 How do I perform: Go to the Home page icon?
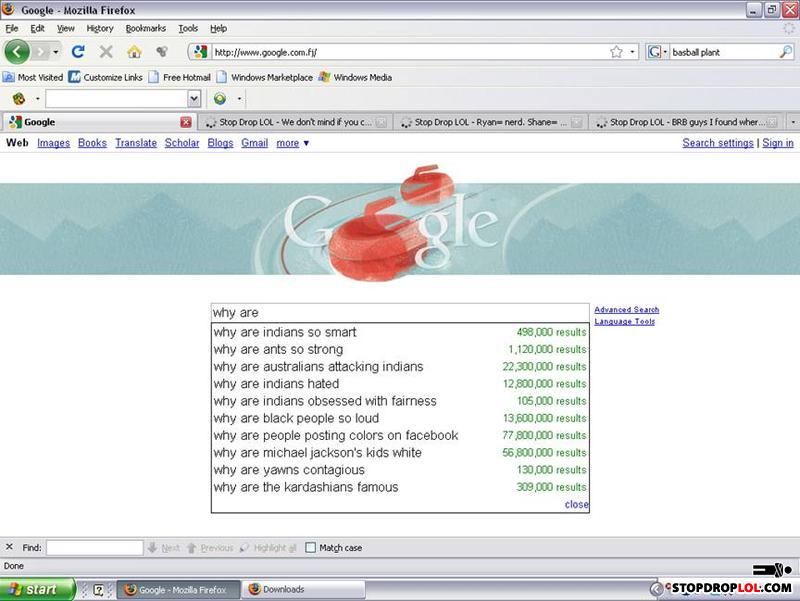coord(134,52)
